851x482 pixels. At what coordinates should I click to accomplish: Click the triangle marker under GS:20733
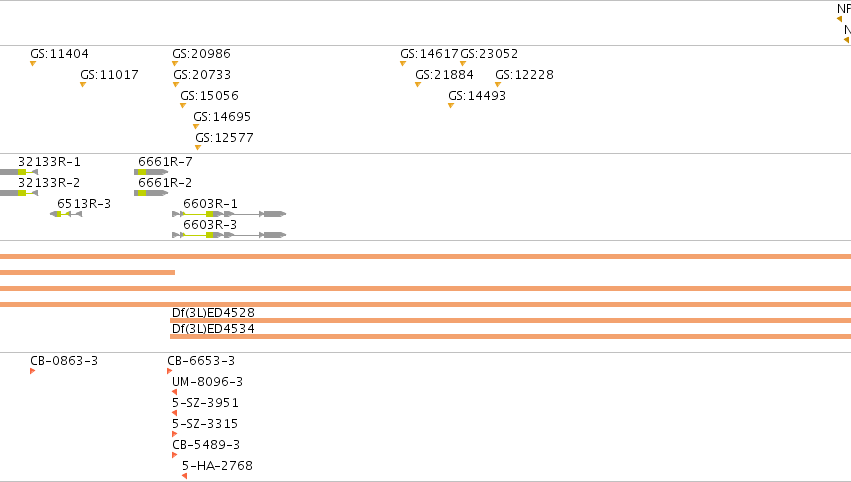pos(176,85)
